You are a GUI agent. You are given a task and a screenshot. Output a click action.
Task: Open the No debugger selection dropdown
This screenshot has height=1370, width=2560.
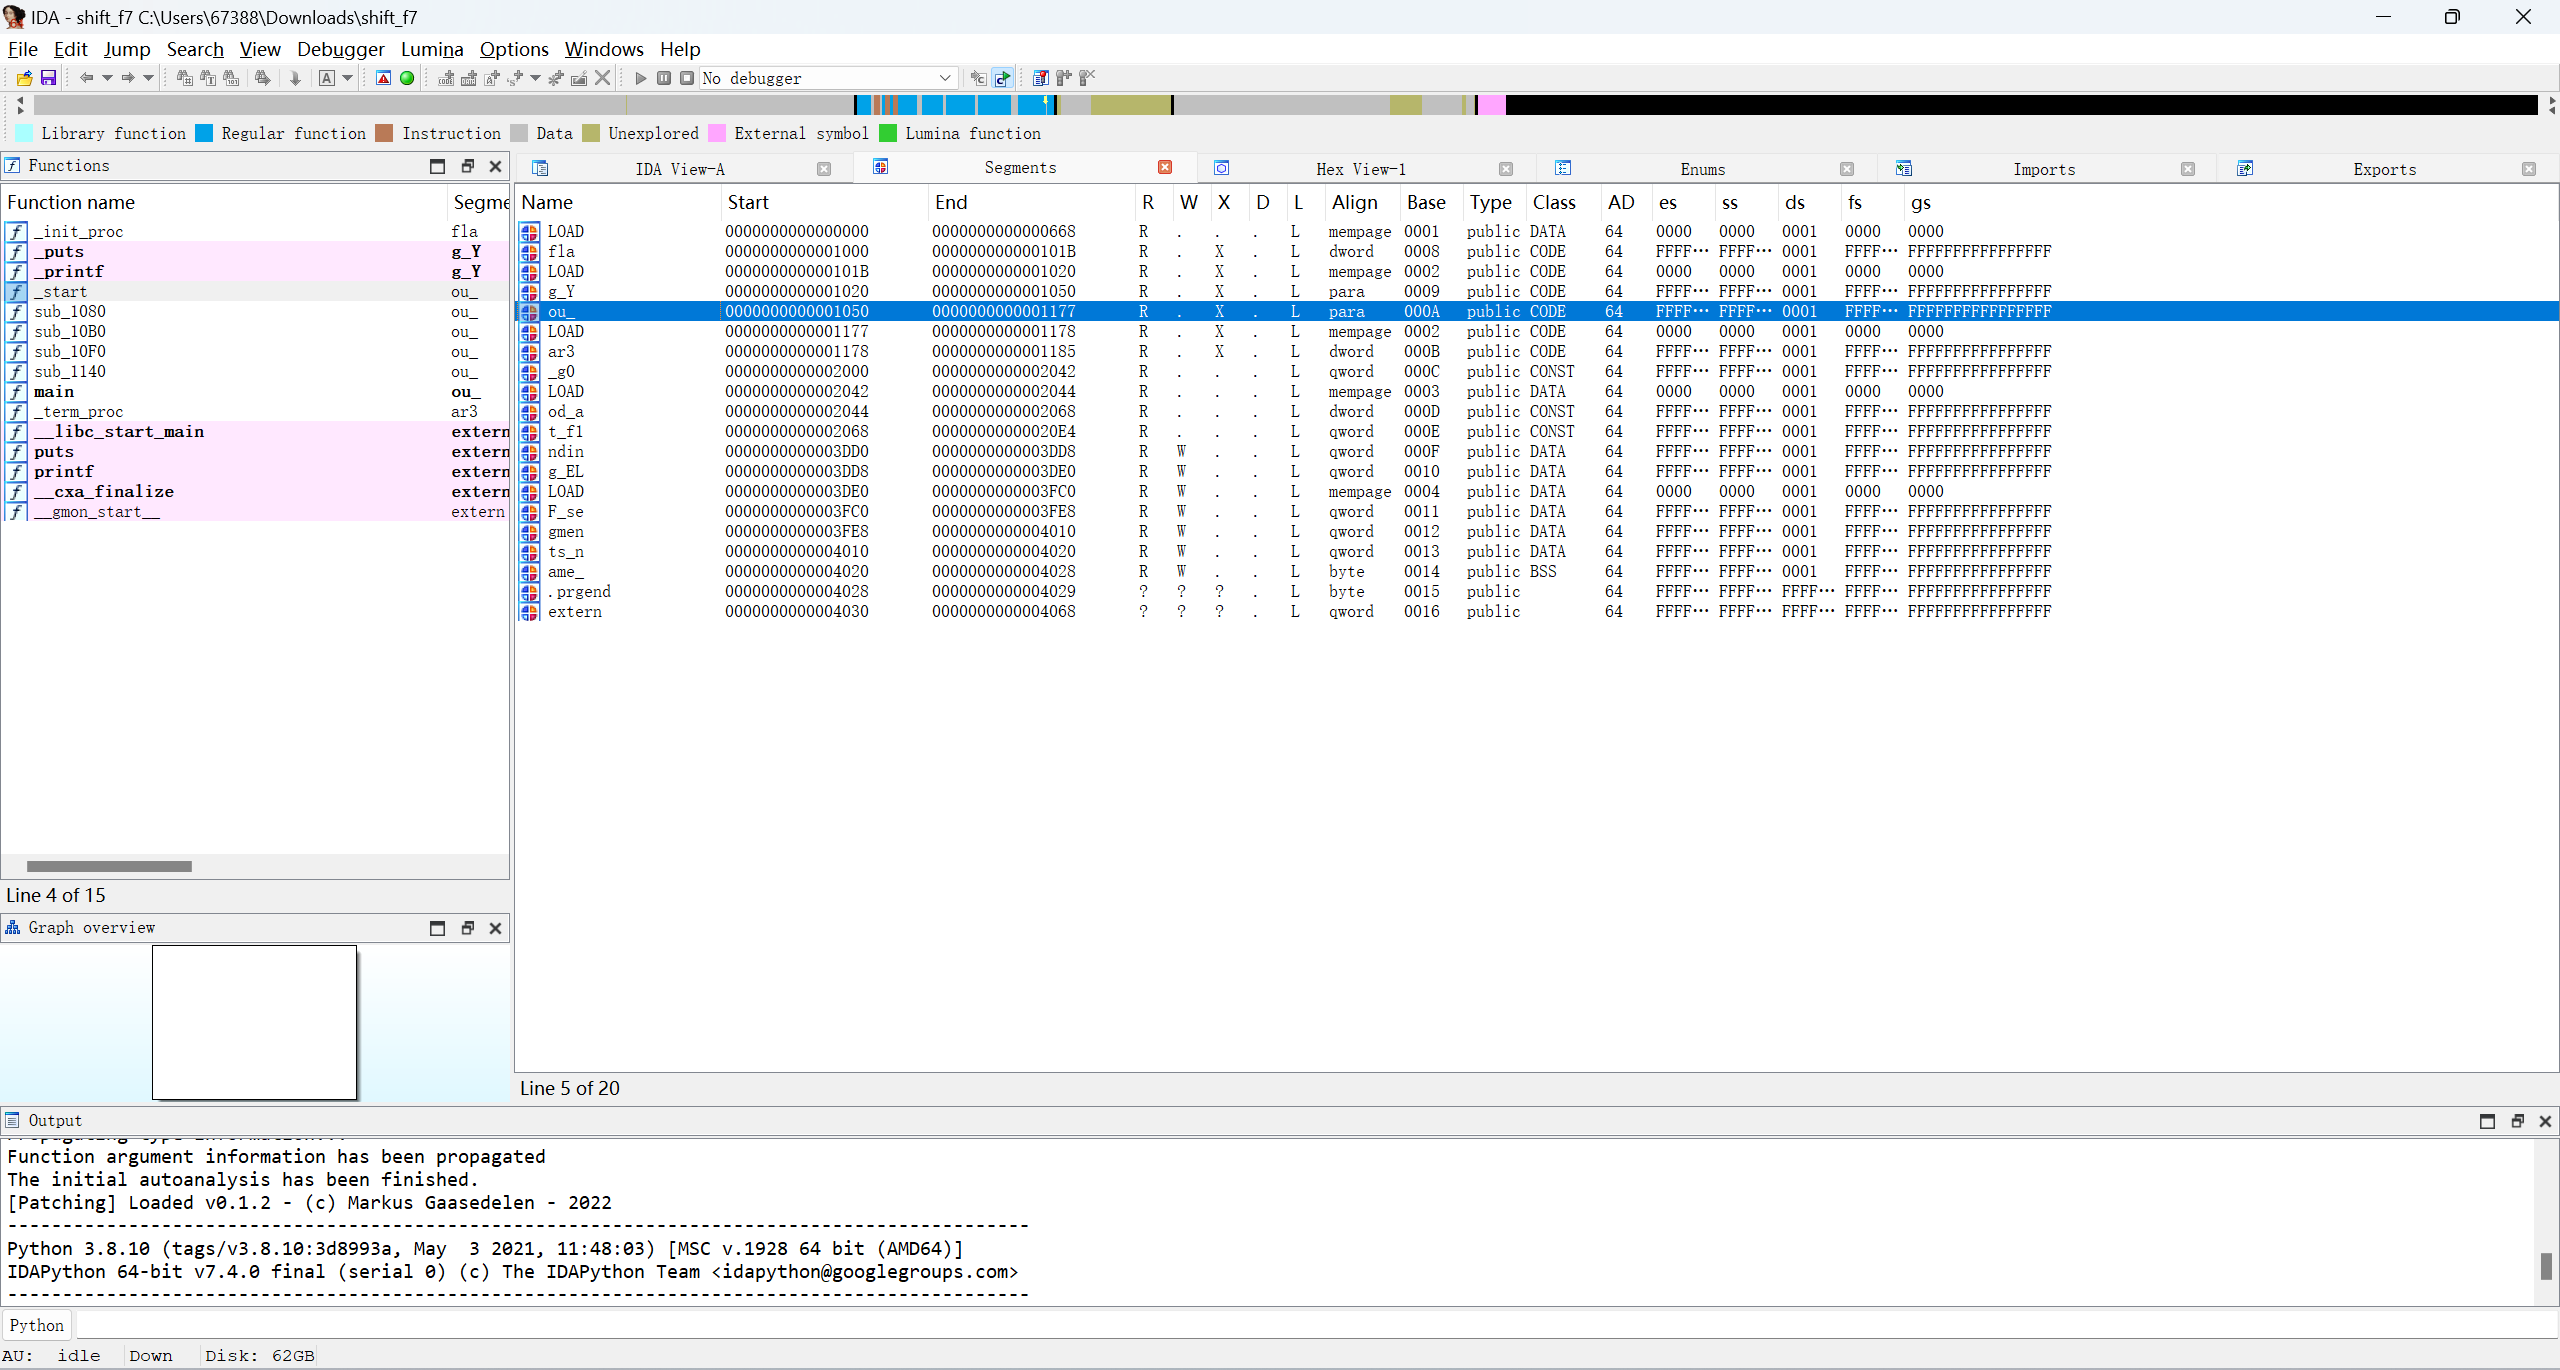coord(828,78)
